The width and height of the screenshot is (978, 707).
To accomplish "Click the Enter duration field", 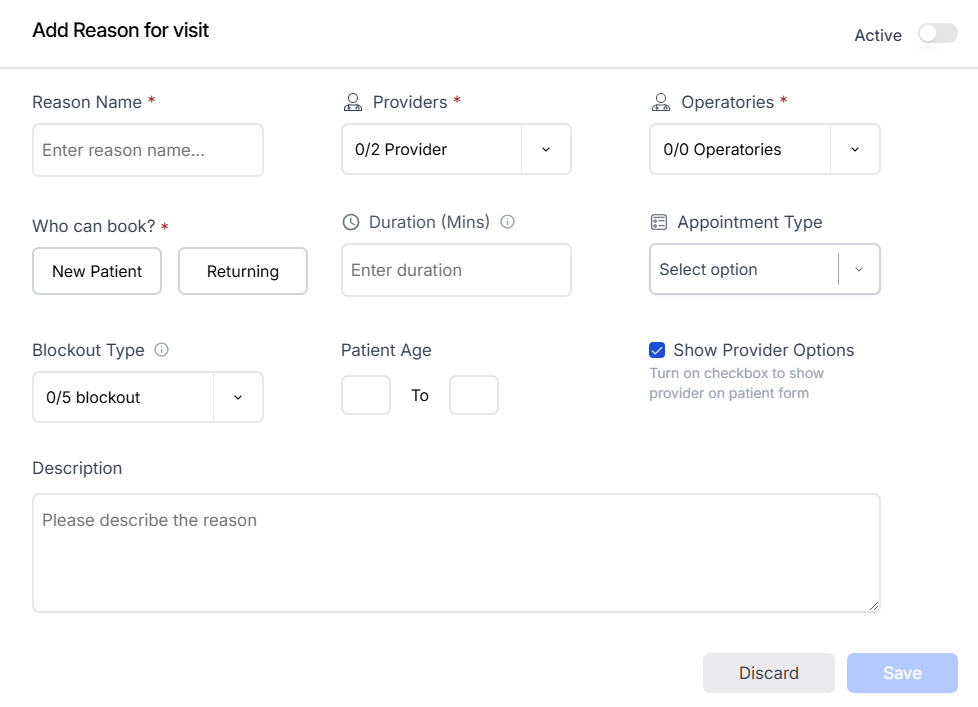I will [456, 270].
